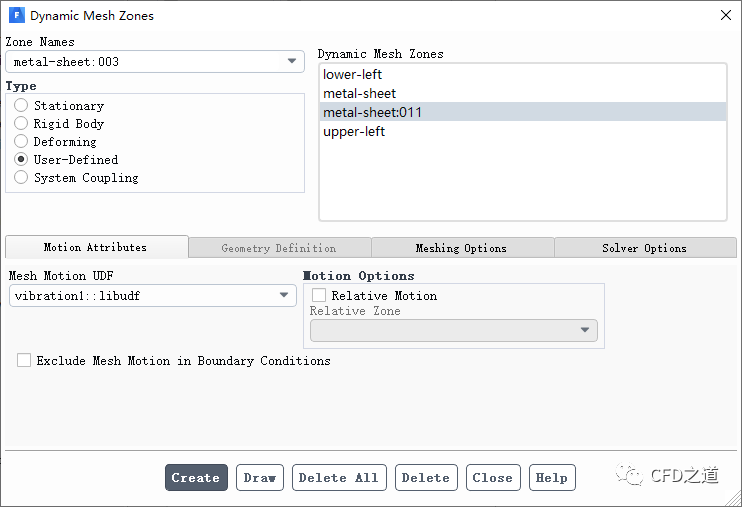Open Help for dynamic mesh zones

point(551,478)
